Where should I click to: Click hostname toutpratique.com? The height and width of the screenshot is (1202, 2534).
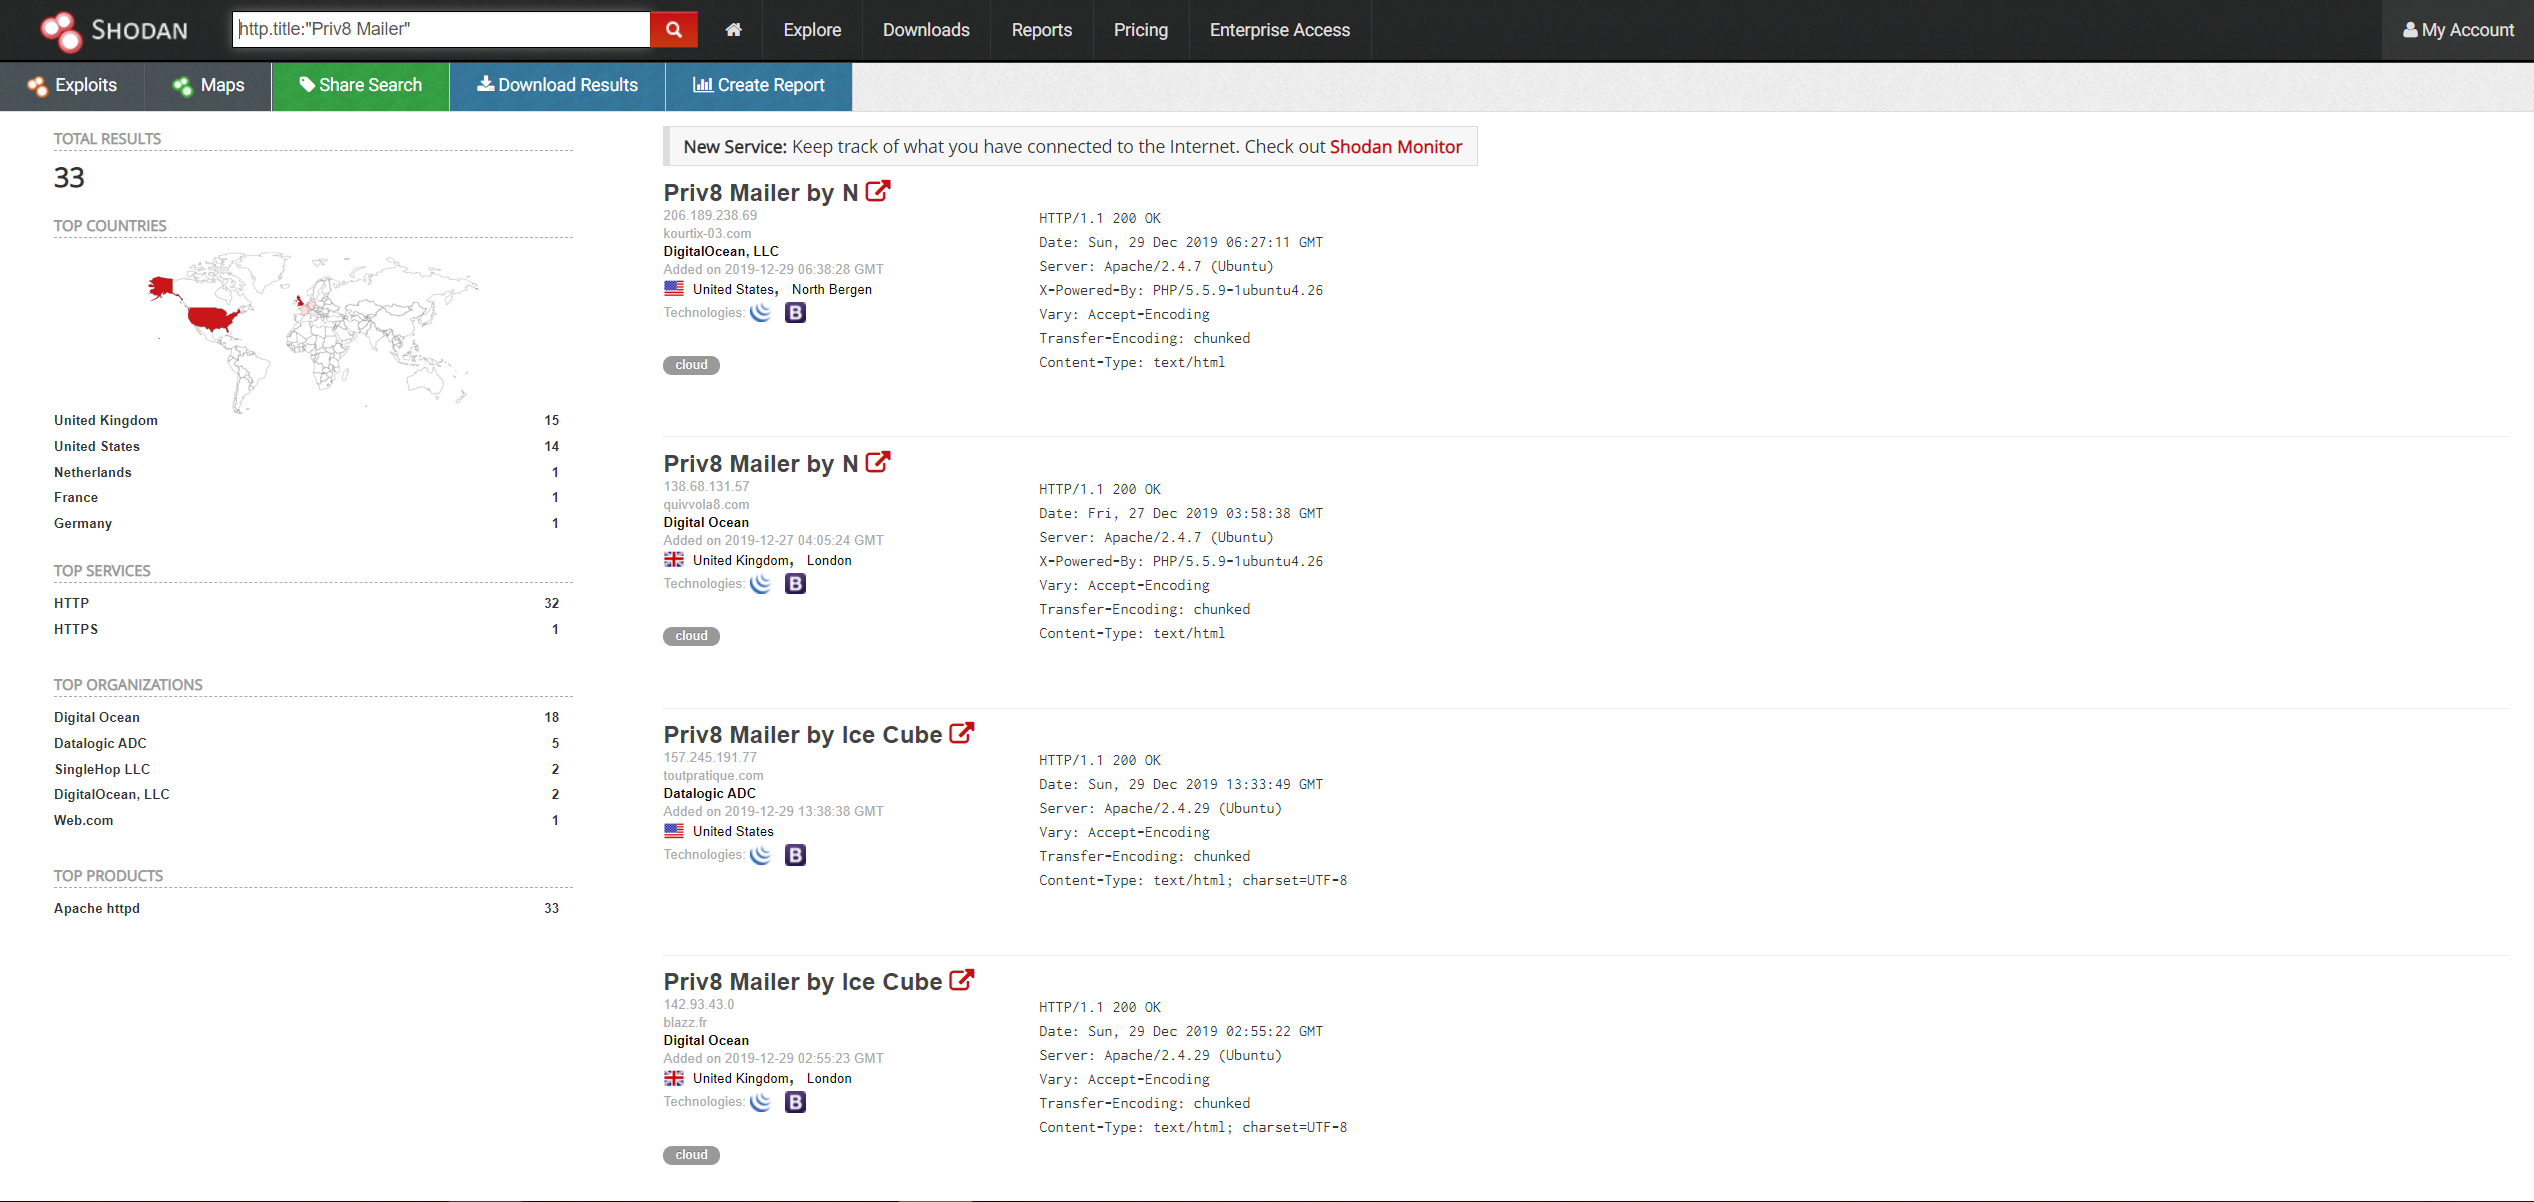pos(713,775)
